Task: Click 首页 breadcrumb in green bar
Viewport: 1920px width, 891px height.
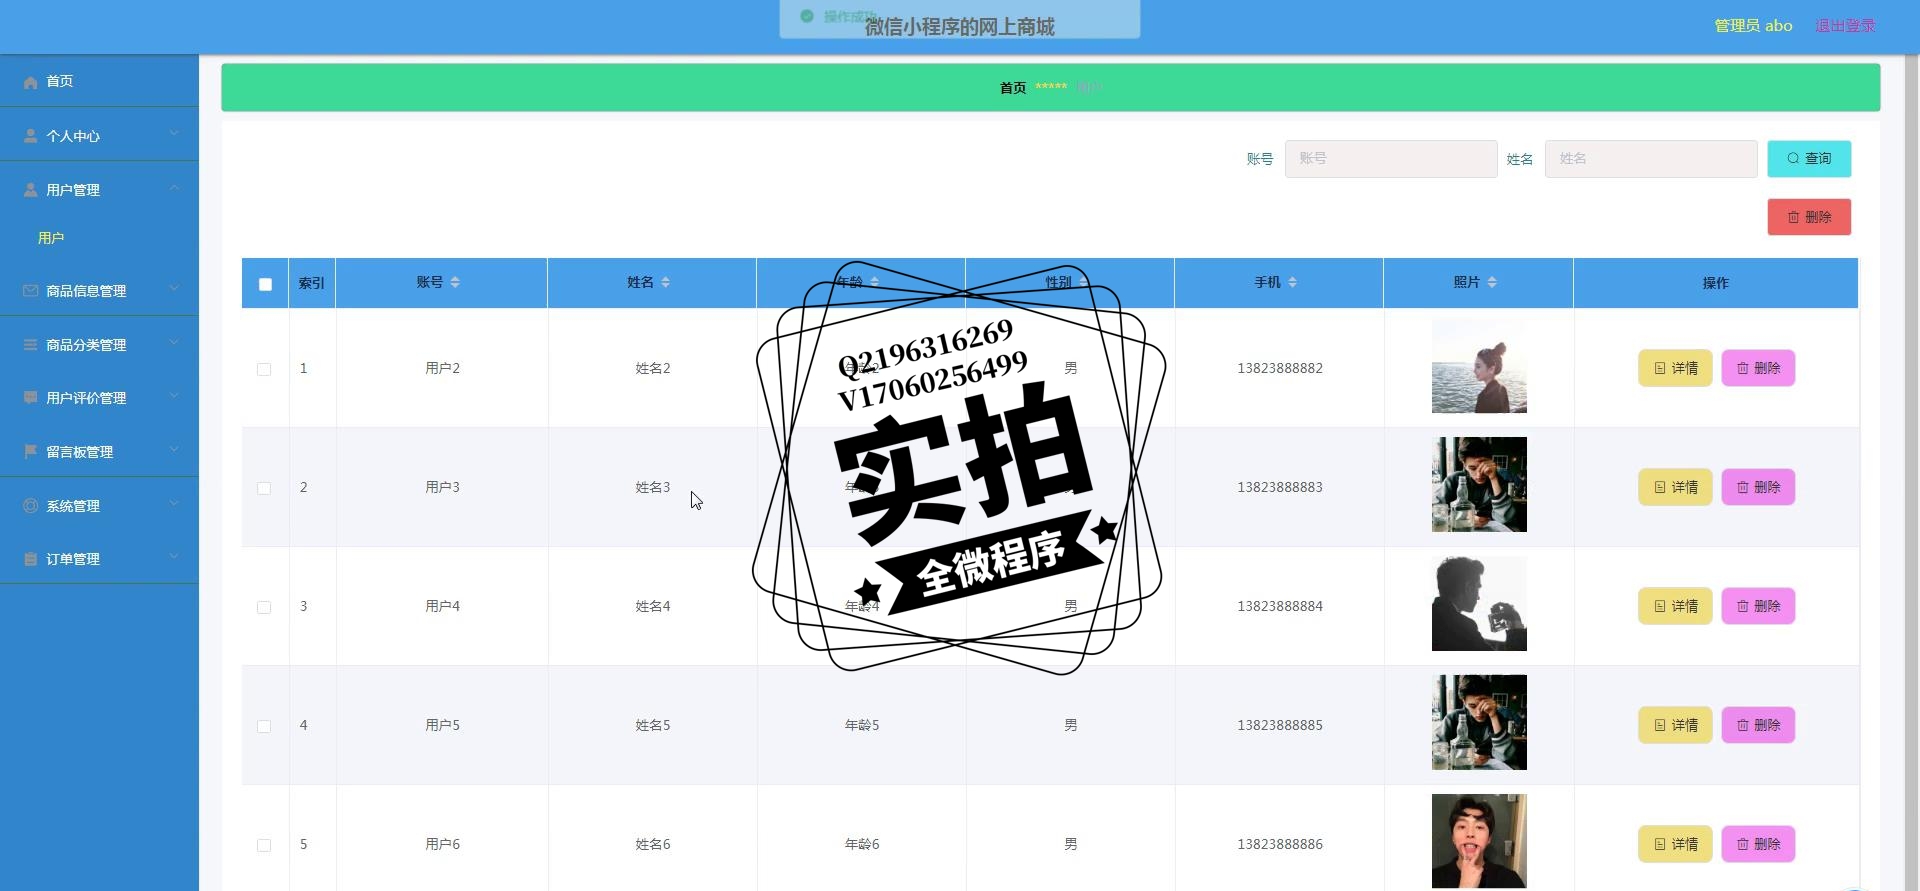Action: click(x=1013, y=88)
